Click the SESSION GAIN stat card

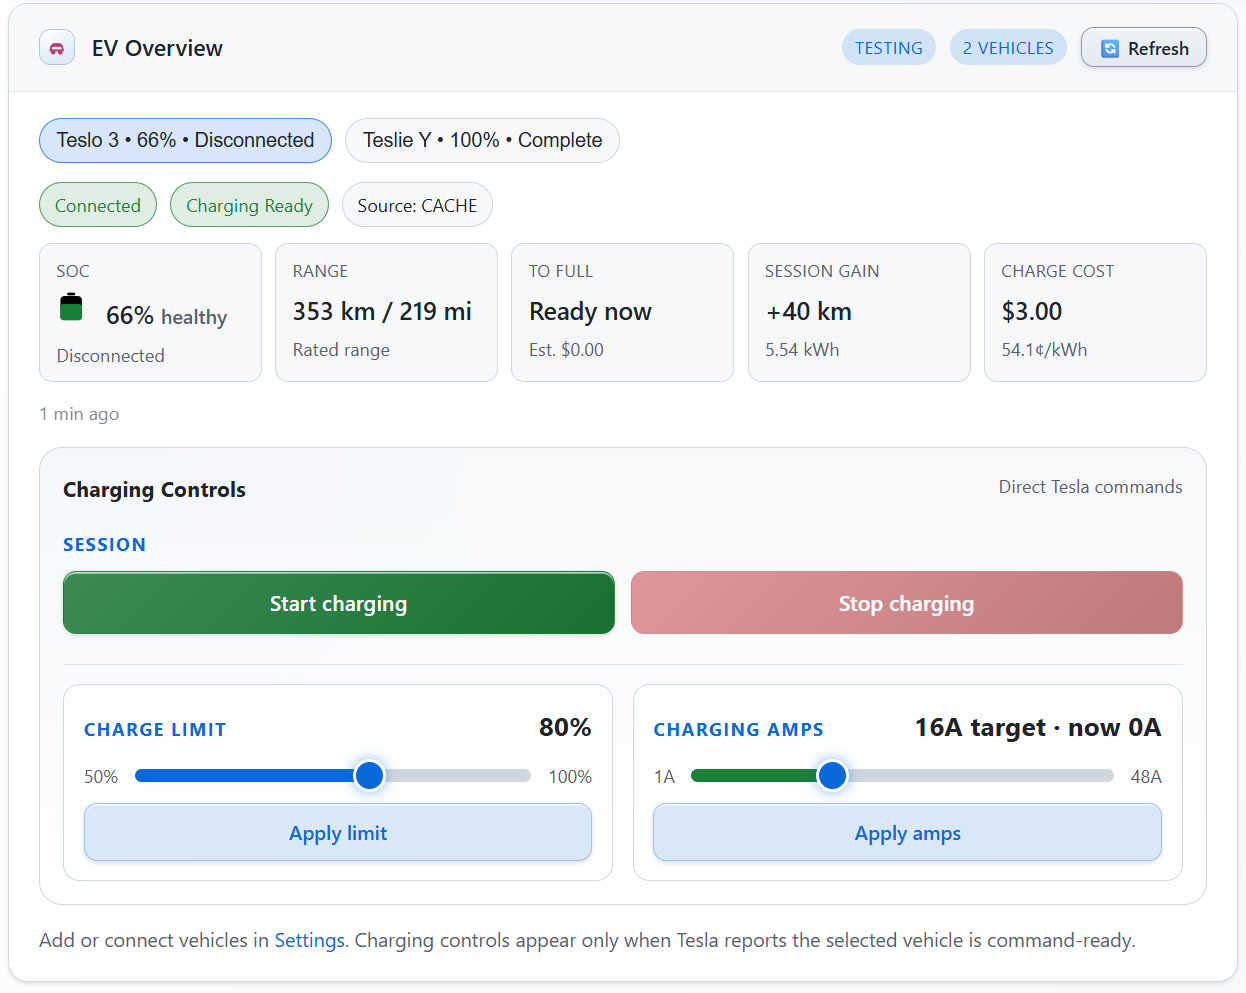tap(858, 312)
